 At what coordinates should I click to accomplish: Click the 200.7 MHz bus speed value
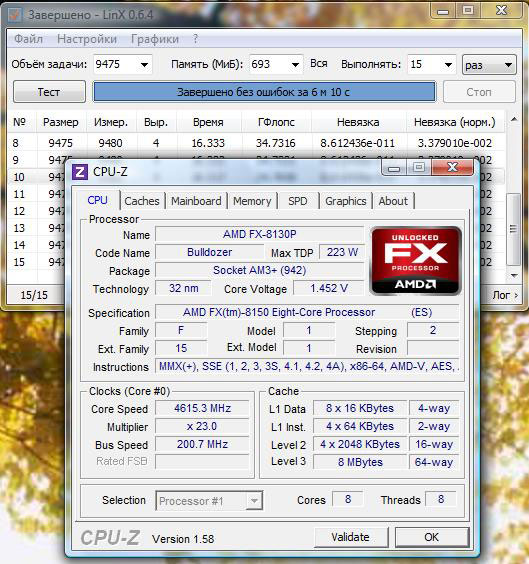click(x=202, y=444)
